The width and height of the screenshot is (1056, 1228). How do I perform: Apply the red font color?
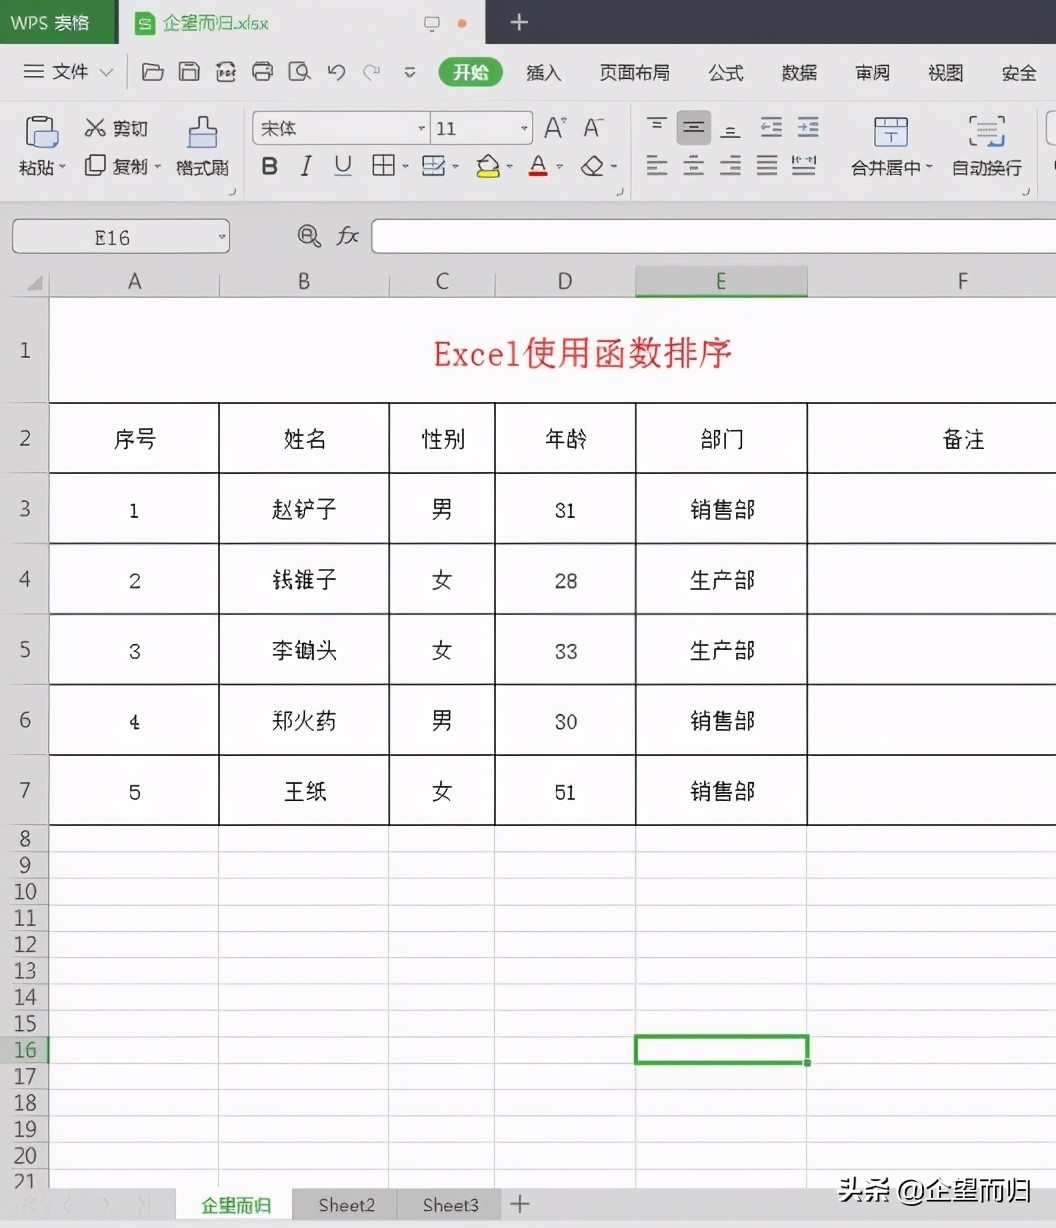[x=538, y=166]
